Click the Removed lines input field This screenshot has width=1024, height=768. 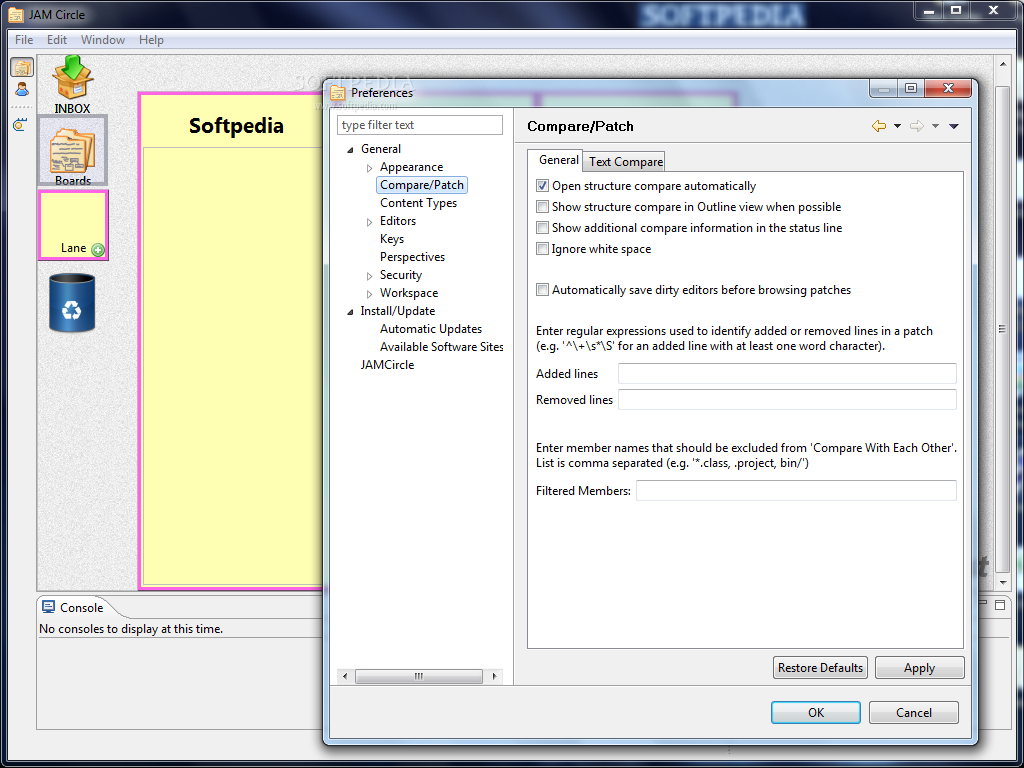(x=787, y=400)
